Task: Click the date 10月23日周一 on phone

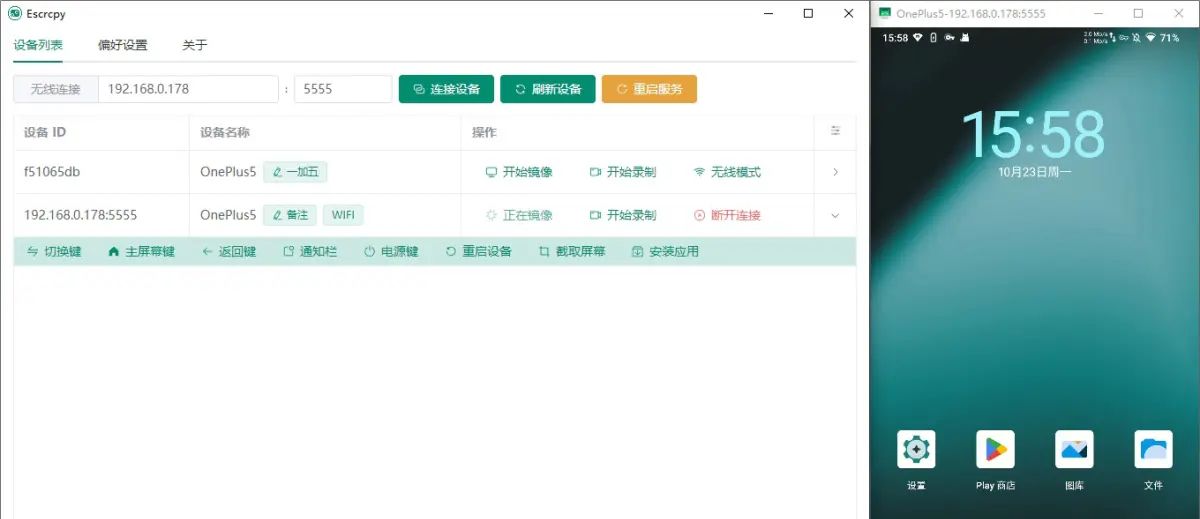Action: pyautogui.click(x=1034, y=173)
